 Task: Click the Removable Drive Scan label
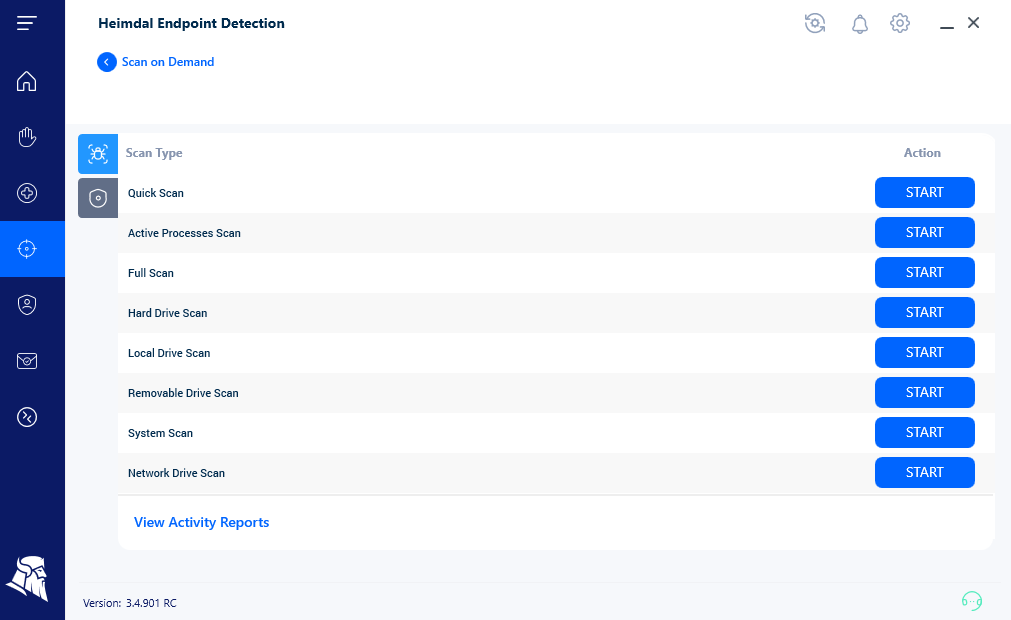click(x=183, y=393)
